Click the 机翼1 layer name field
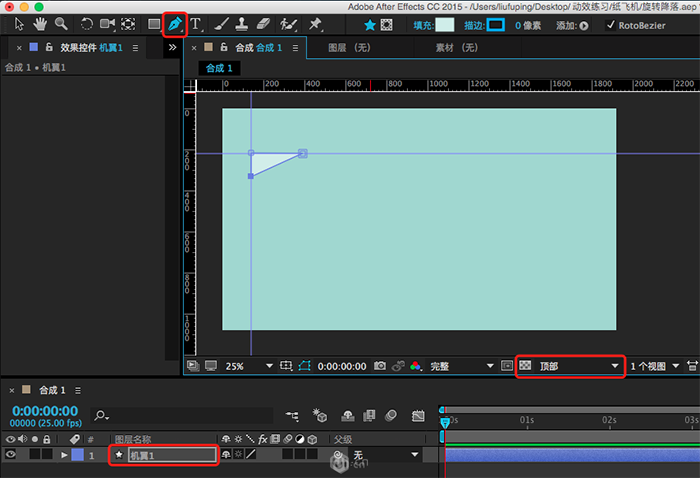 pos(172,455)
